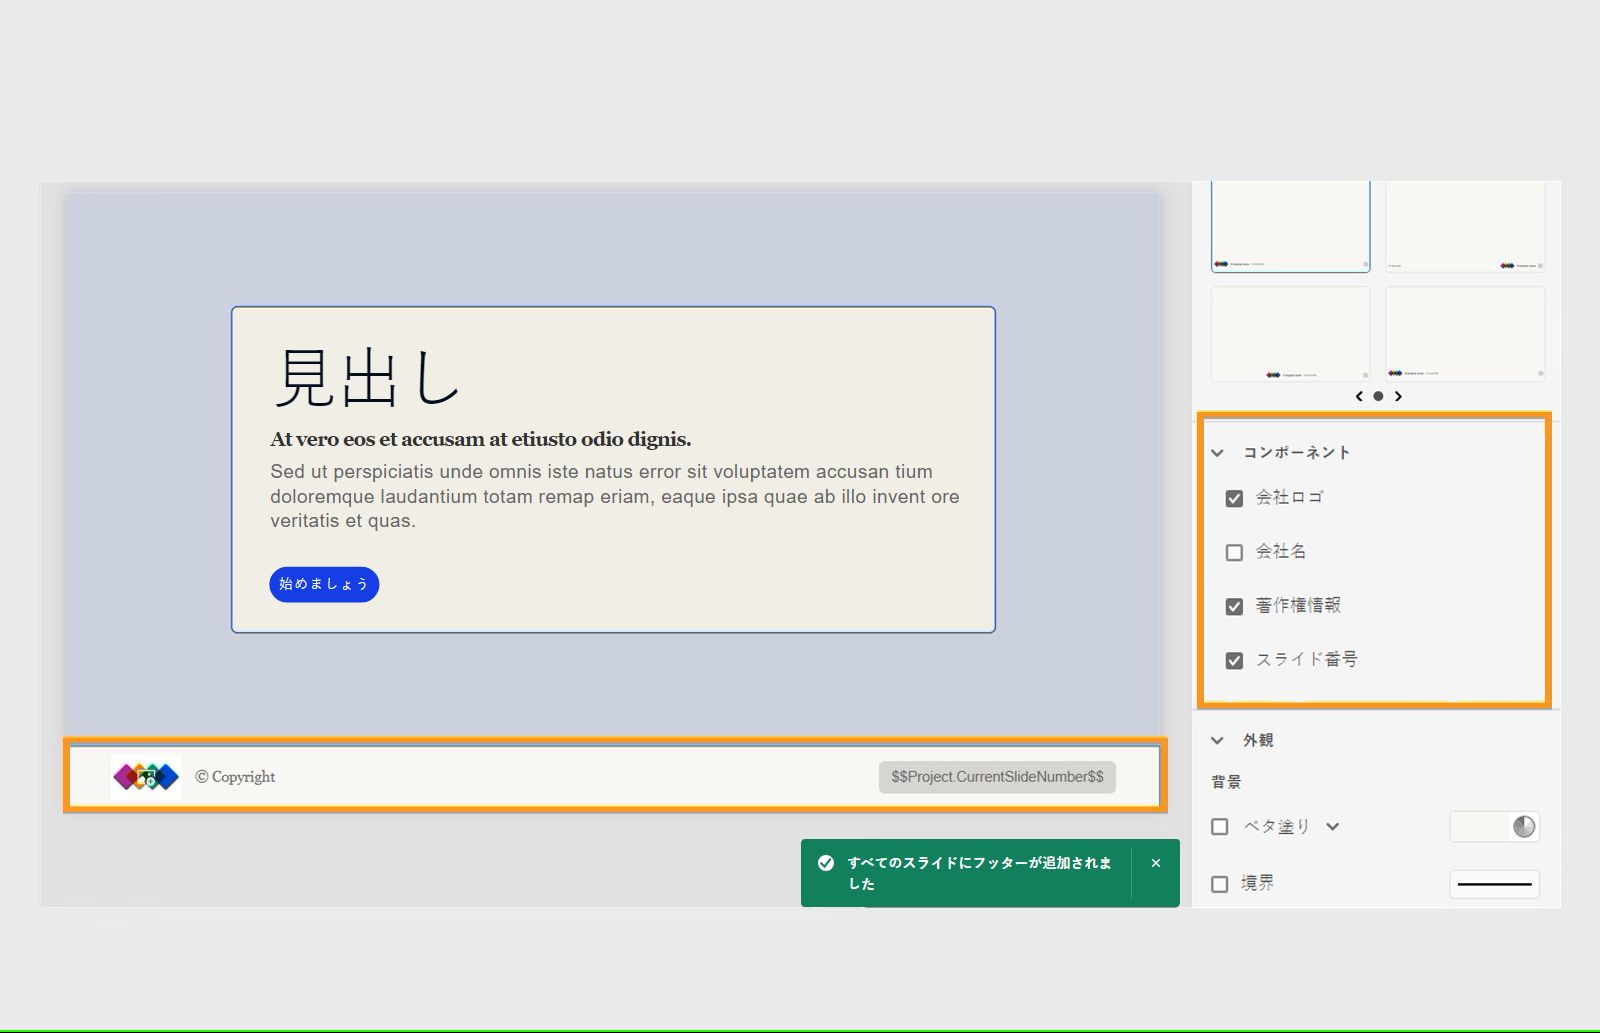Collapse the 外観 section
The height and width of the screenshot is (1033, 1600).
1217,740
